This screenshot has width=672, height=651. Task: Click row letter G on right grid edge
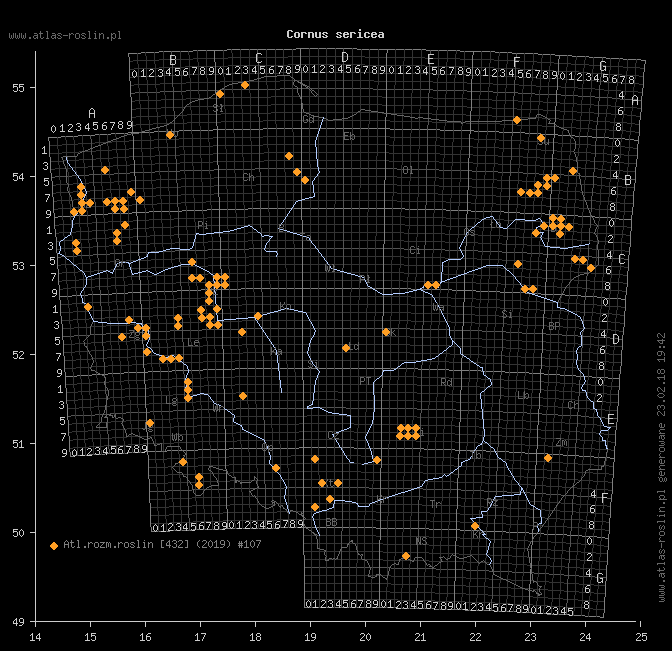click(x=600, y=579)
